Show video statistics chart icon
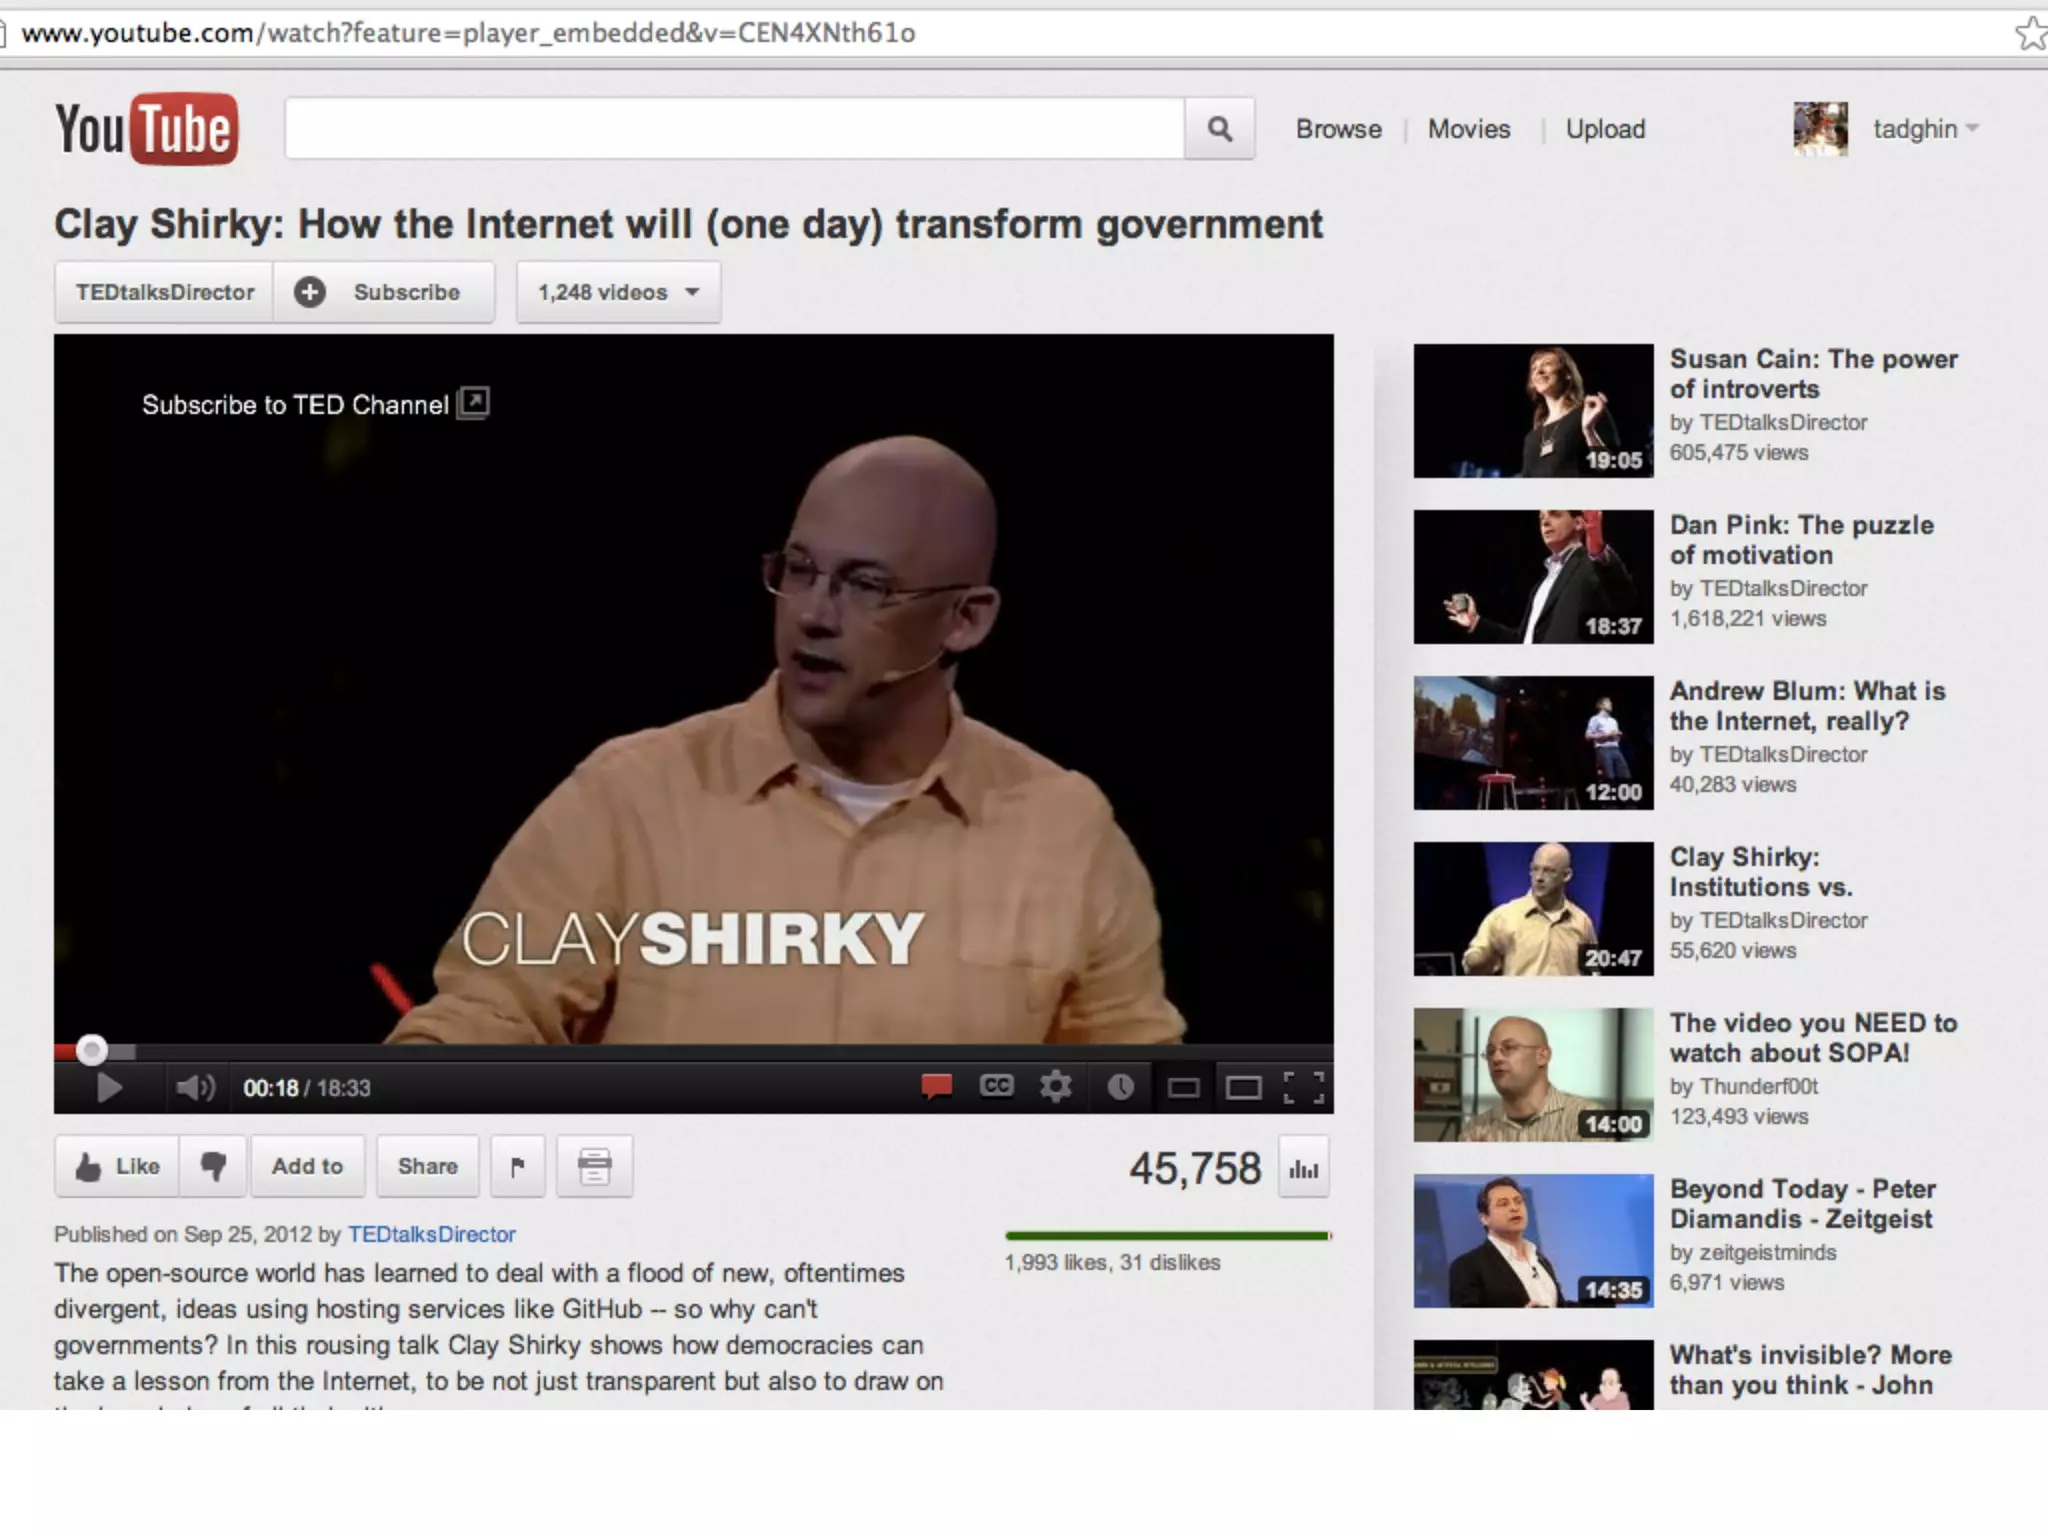 click(x=1303, y=1168)
